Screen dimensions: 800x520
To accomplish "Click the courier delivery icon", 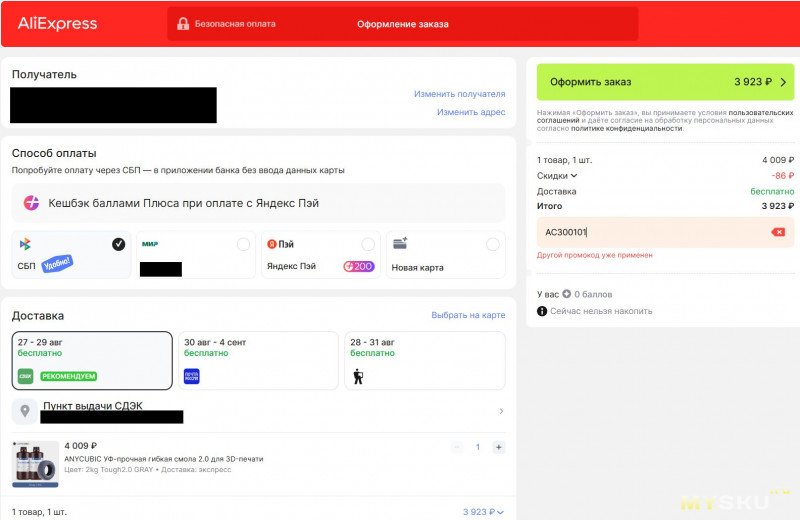I will click(358, 377).
